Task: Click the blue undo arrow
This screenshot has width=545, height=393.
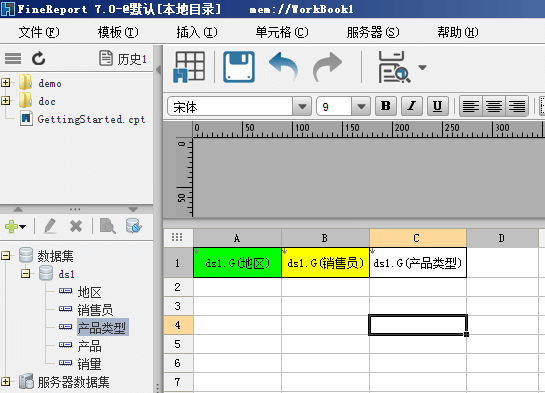Action: click(283, 66)
